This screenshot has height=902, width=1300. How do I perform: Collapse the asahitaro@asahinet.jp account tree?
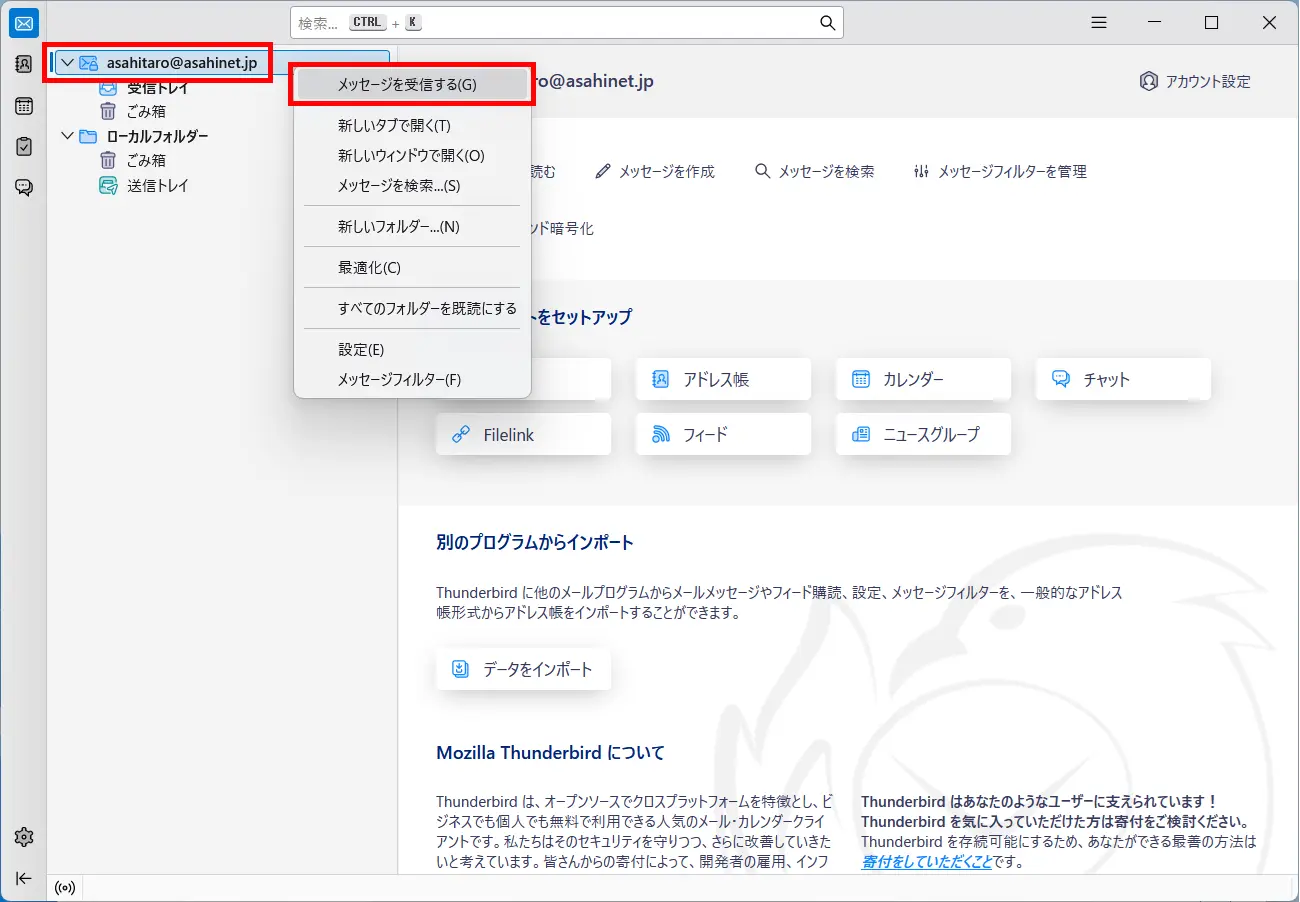pos(66,61)
